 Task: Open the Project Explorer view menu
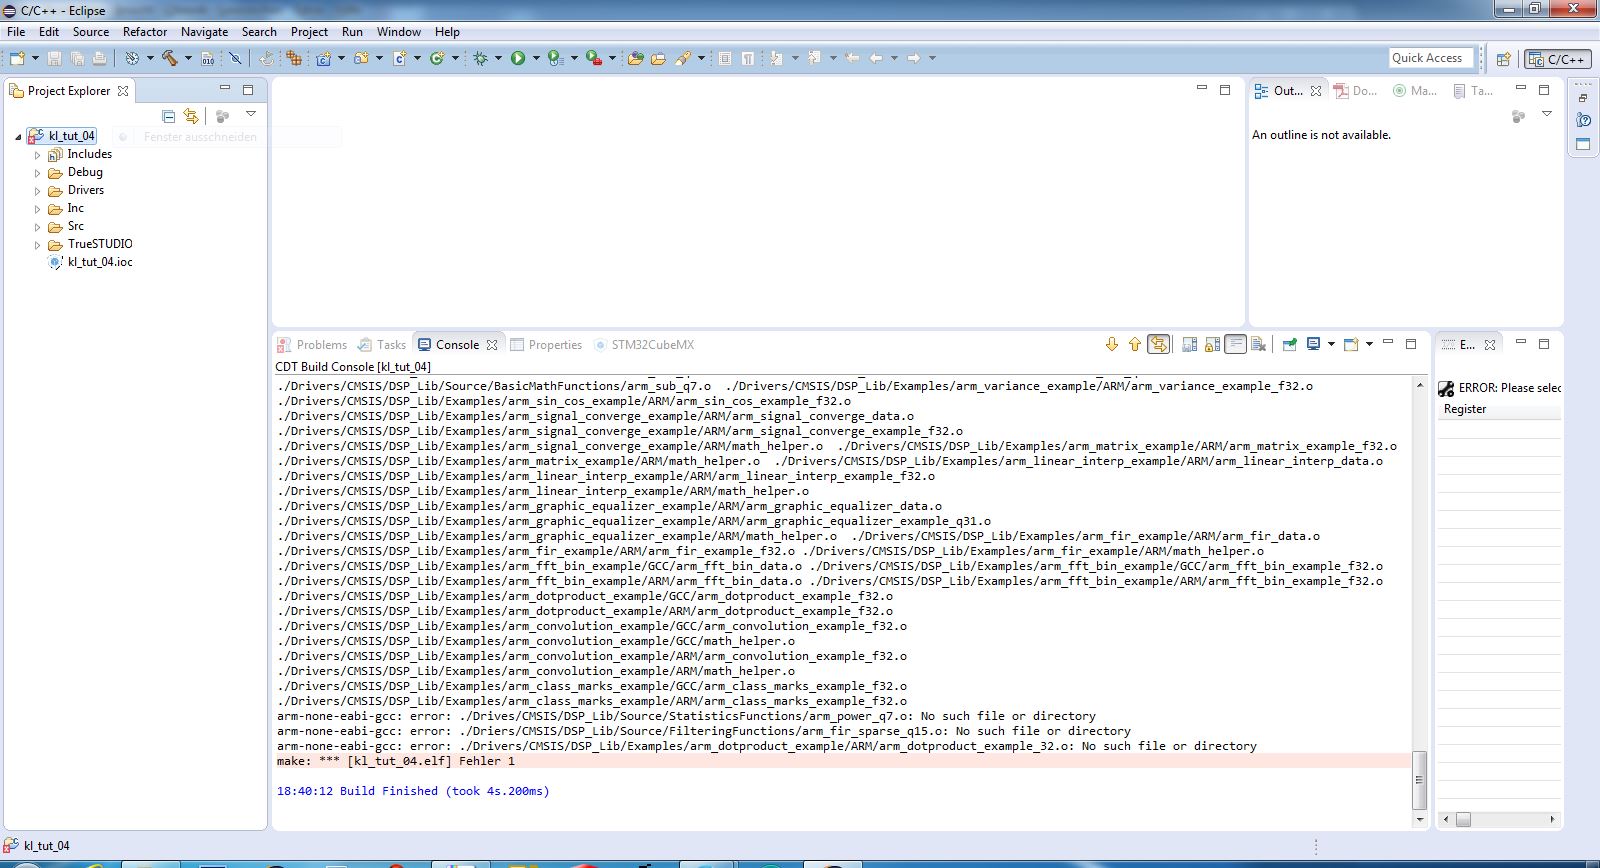251,115
